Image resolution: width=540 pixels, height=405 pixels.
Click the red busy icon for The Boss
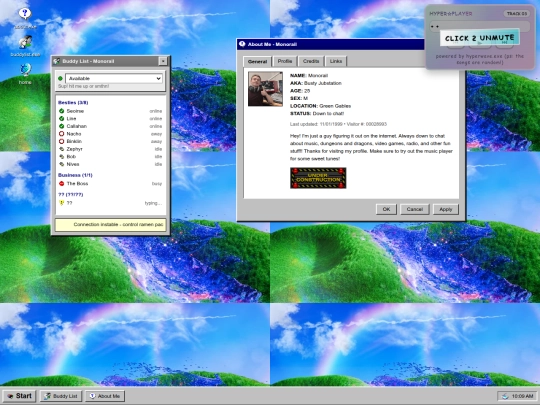[61, 184]
